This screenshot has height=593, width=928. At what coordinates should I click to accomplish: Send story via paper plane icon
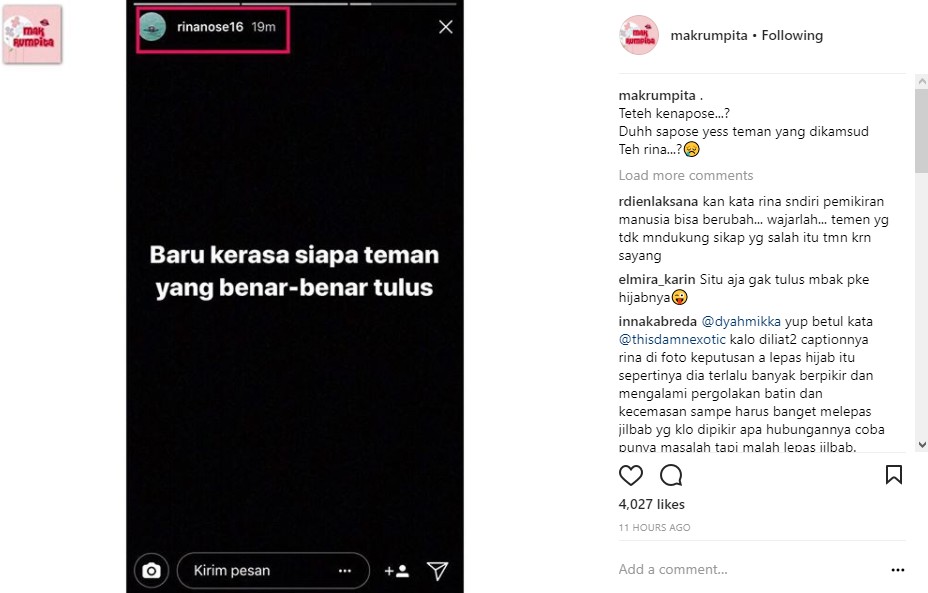[437, 571]
